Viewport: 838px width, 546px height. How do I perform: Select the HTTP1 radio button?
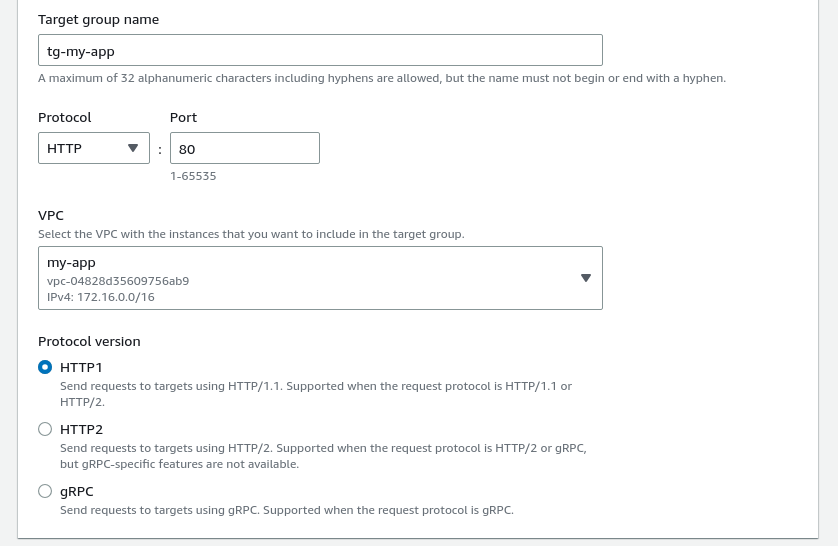[x=45, y=367]
